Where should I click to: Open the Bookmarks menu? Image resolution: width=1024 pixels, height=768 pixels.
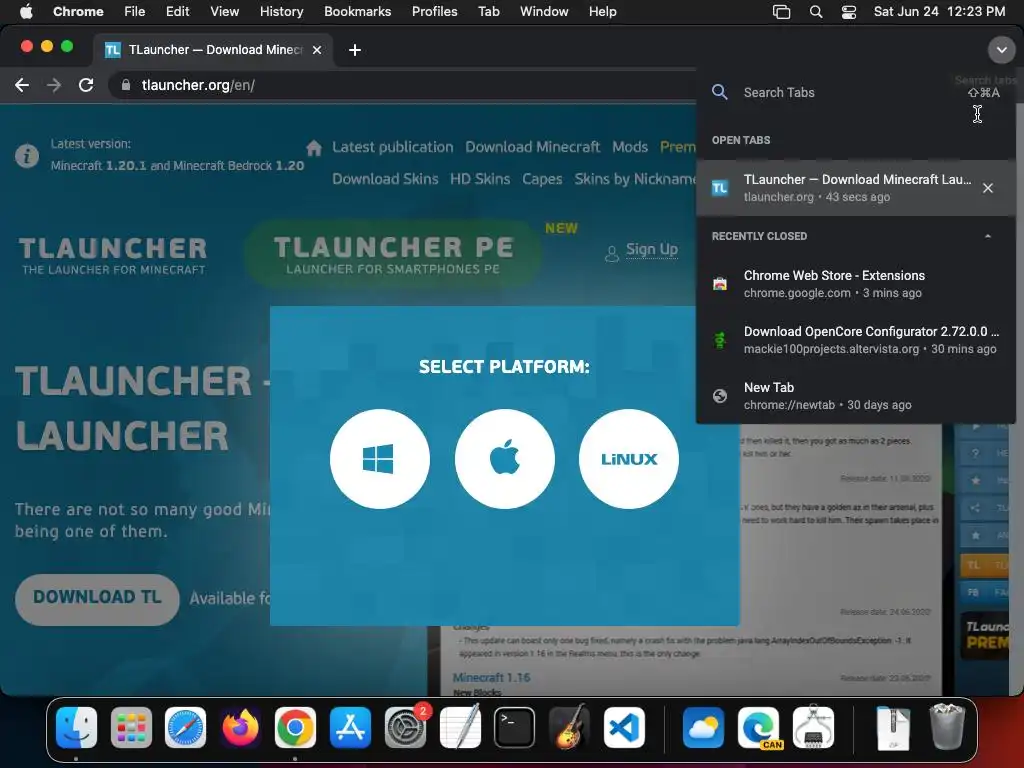(x=357, y=11)
